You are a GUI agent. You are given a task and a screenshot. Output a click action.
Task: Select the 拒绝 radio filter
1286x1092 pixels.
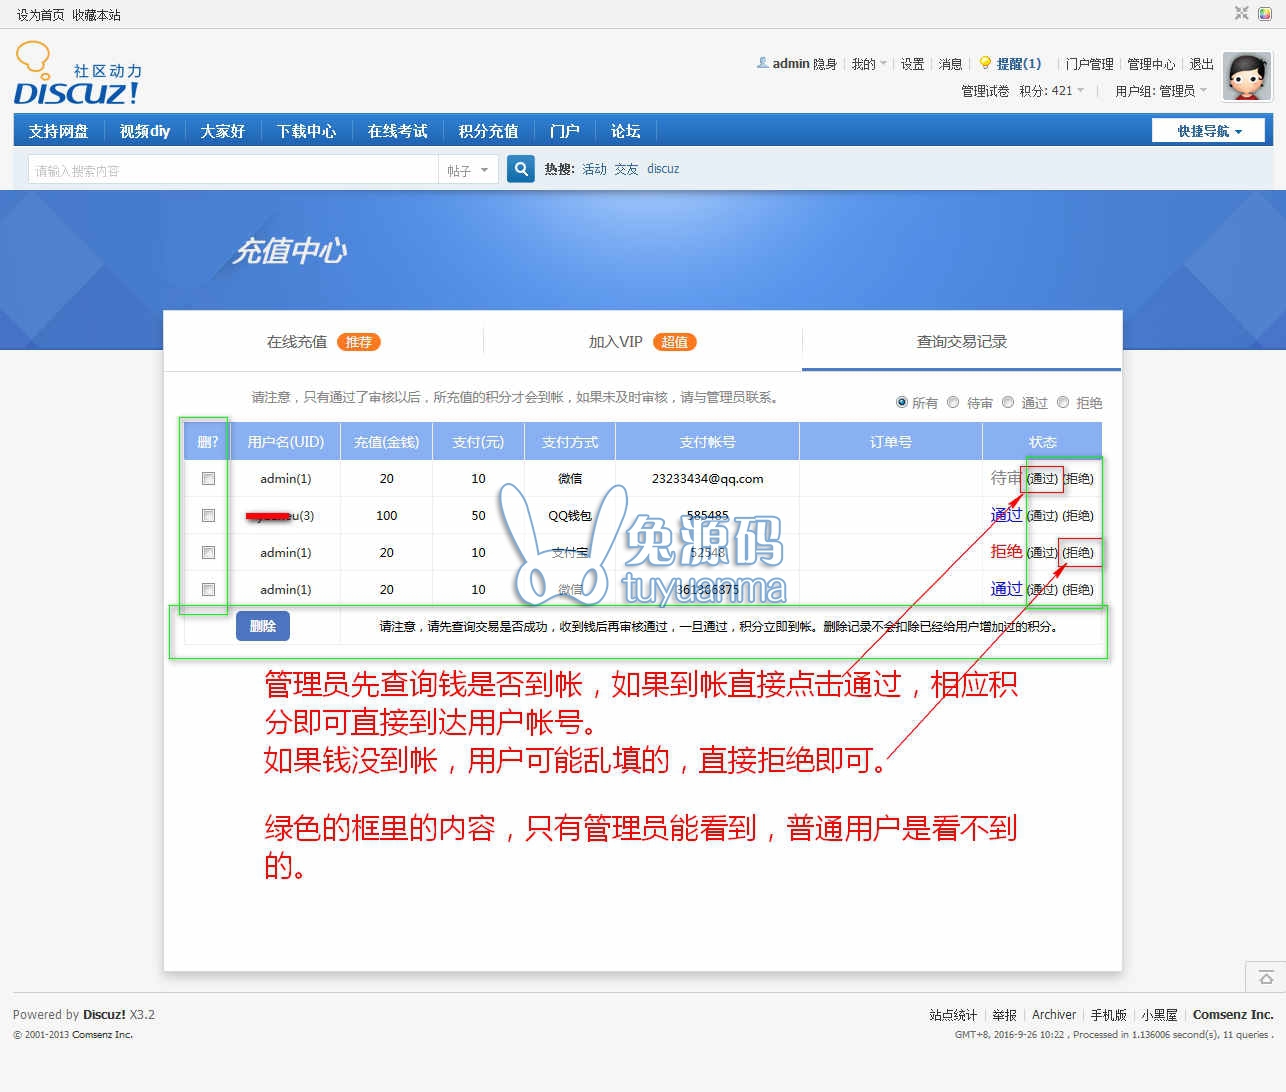click(1063, 402)
